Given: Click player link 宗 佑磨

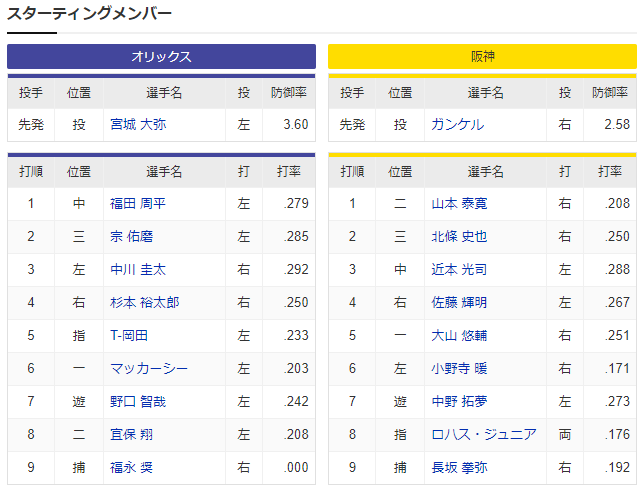Looking at the screenshot, I should [x=132, y=236].
